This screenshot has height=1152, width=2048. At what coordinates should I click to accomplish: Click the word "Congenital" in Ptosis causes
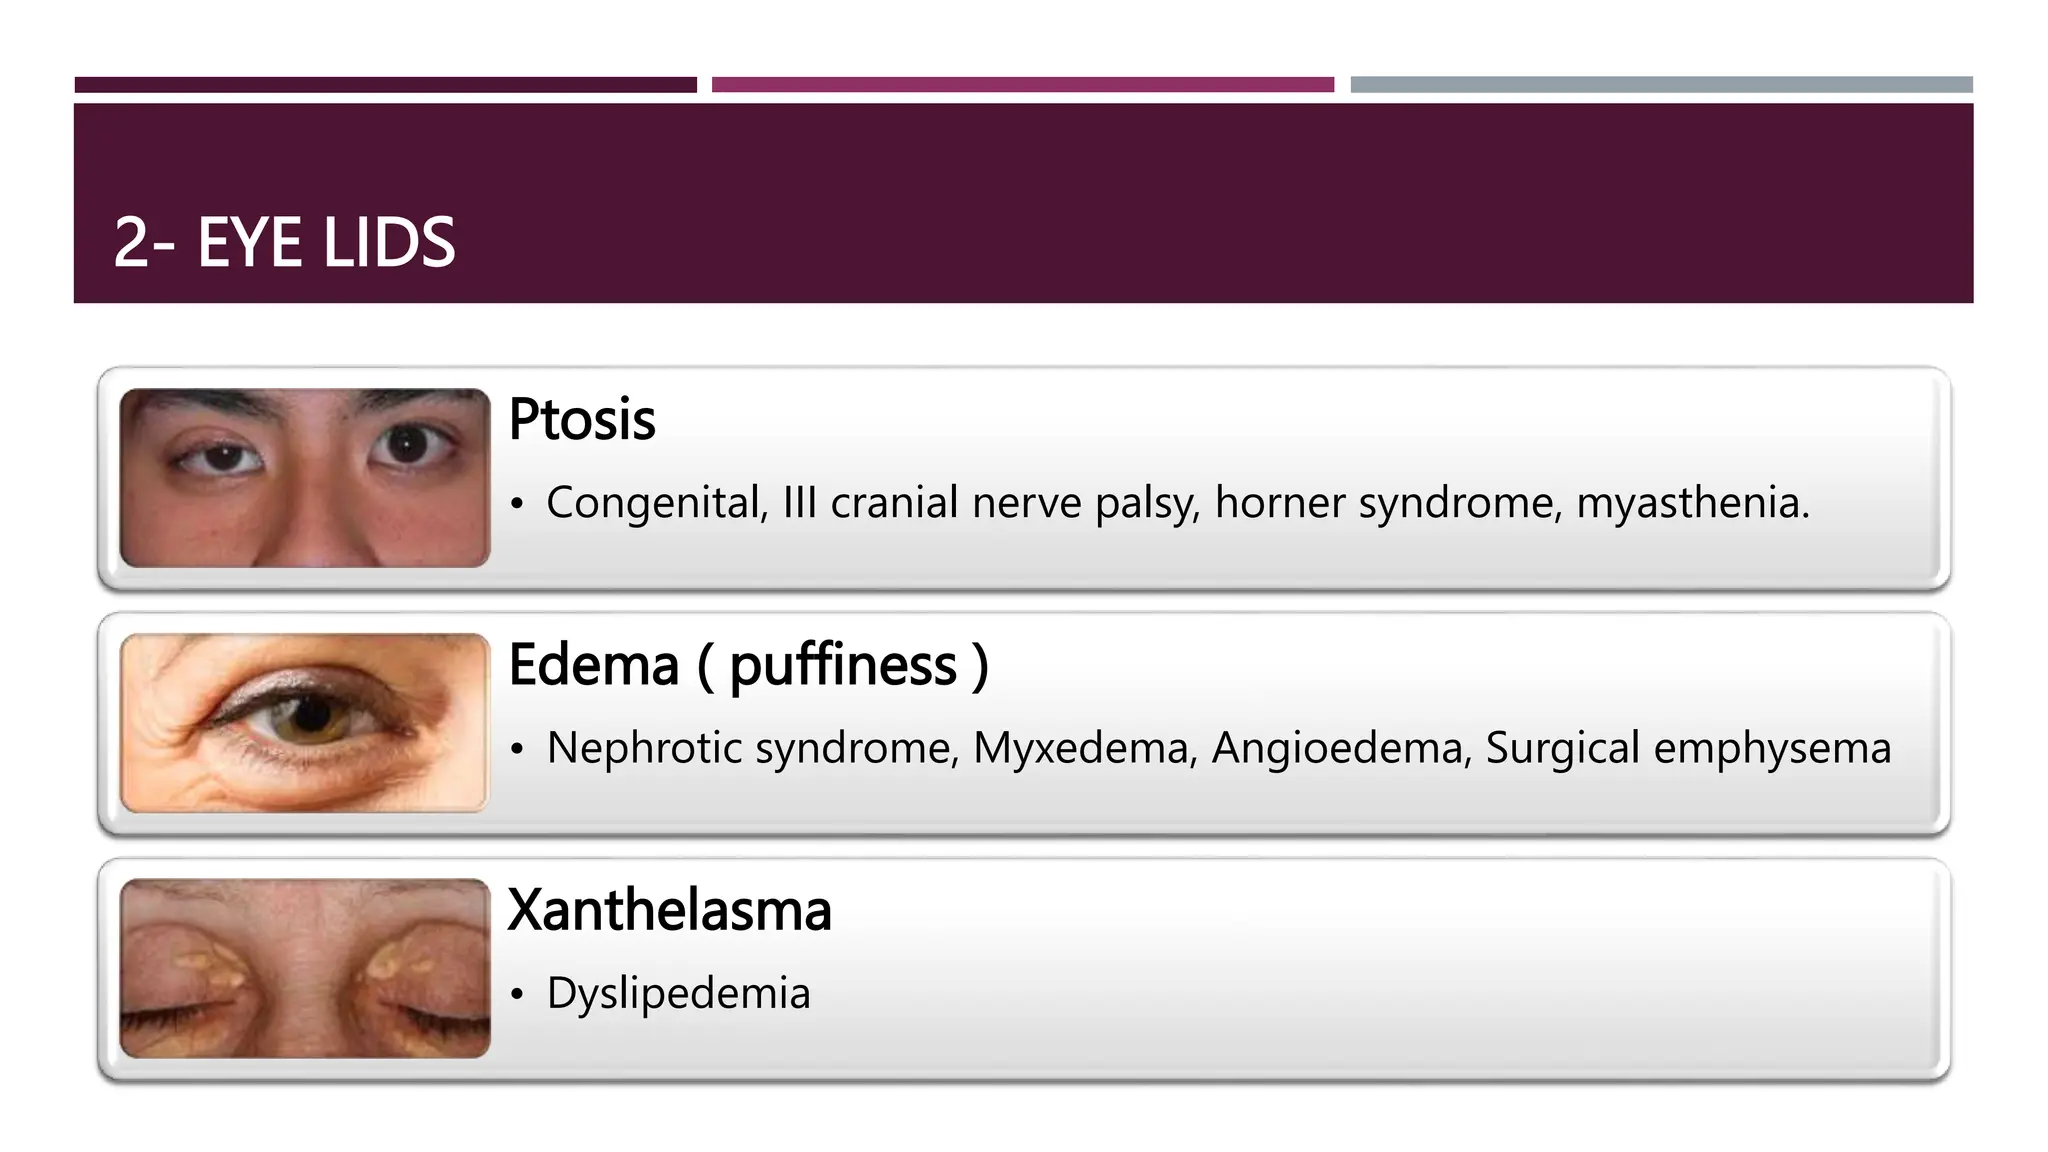coord(656,502)
